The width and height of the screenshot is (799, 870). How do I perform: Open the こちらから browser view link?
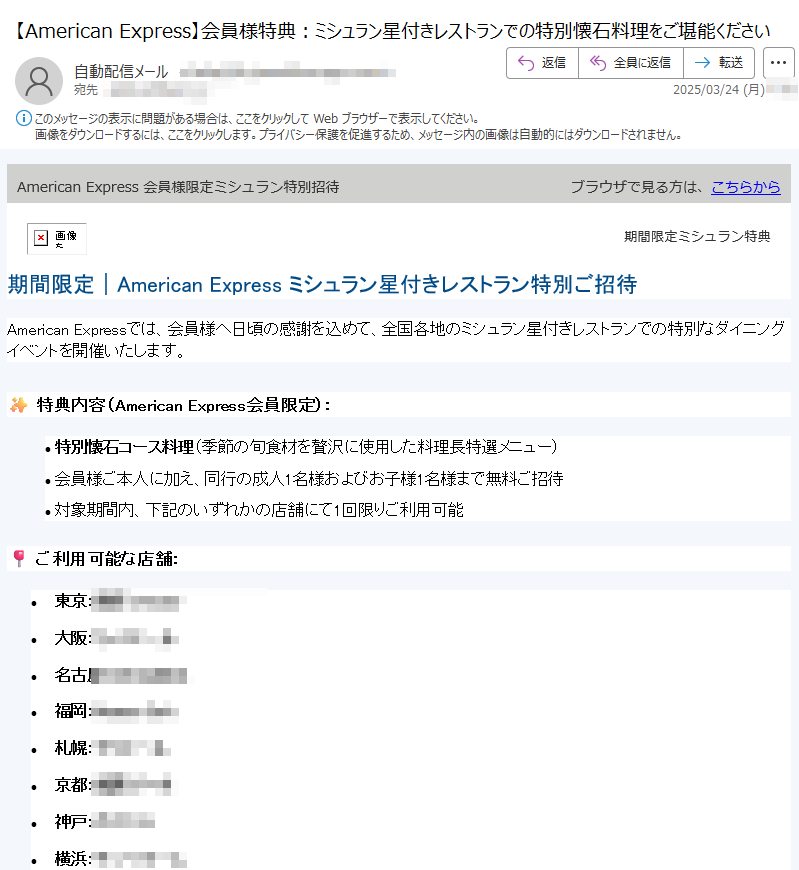pyautogui.click(x=746, y=187)
